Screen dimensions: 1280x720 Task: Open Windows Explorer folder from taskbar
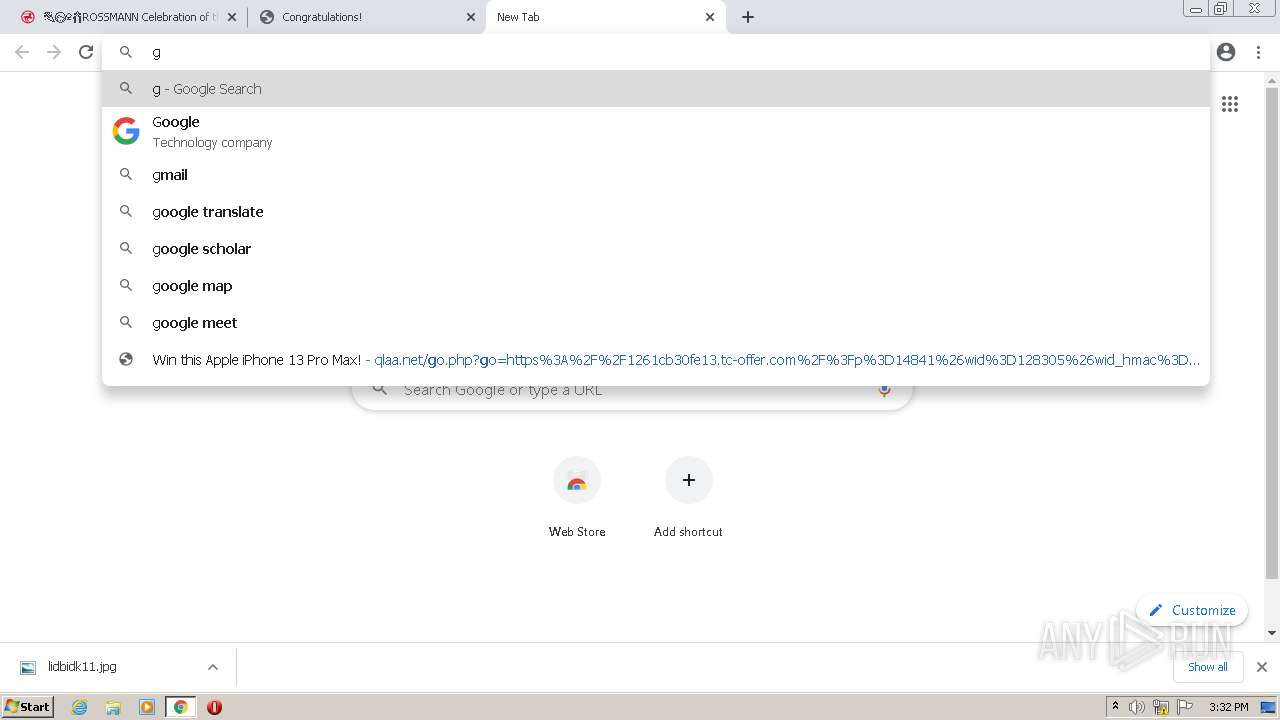pos(113,707)
